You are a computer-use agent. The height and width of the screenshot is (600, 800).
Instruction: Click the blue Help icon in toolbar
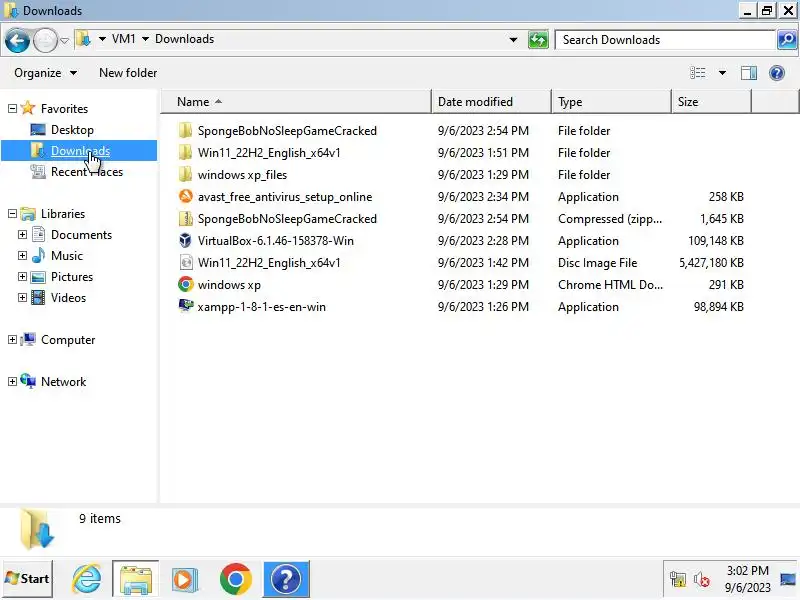(777, 73)
